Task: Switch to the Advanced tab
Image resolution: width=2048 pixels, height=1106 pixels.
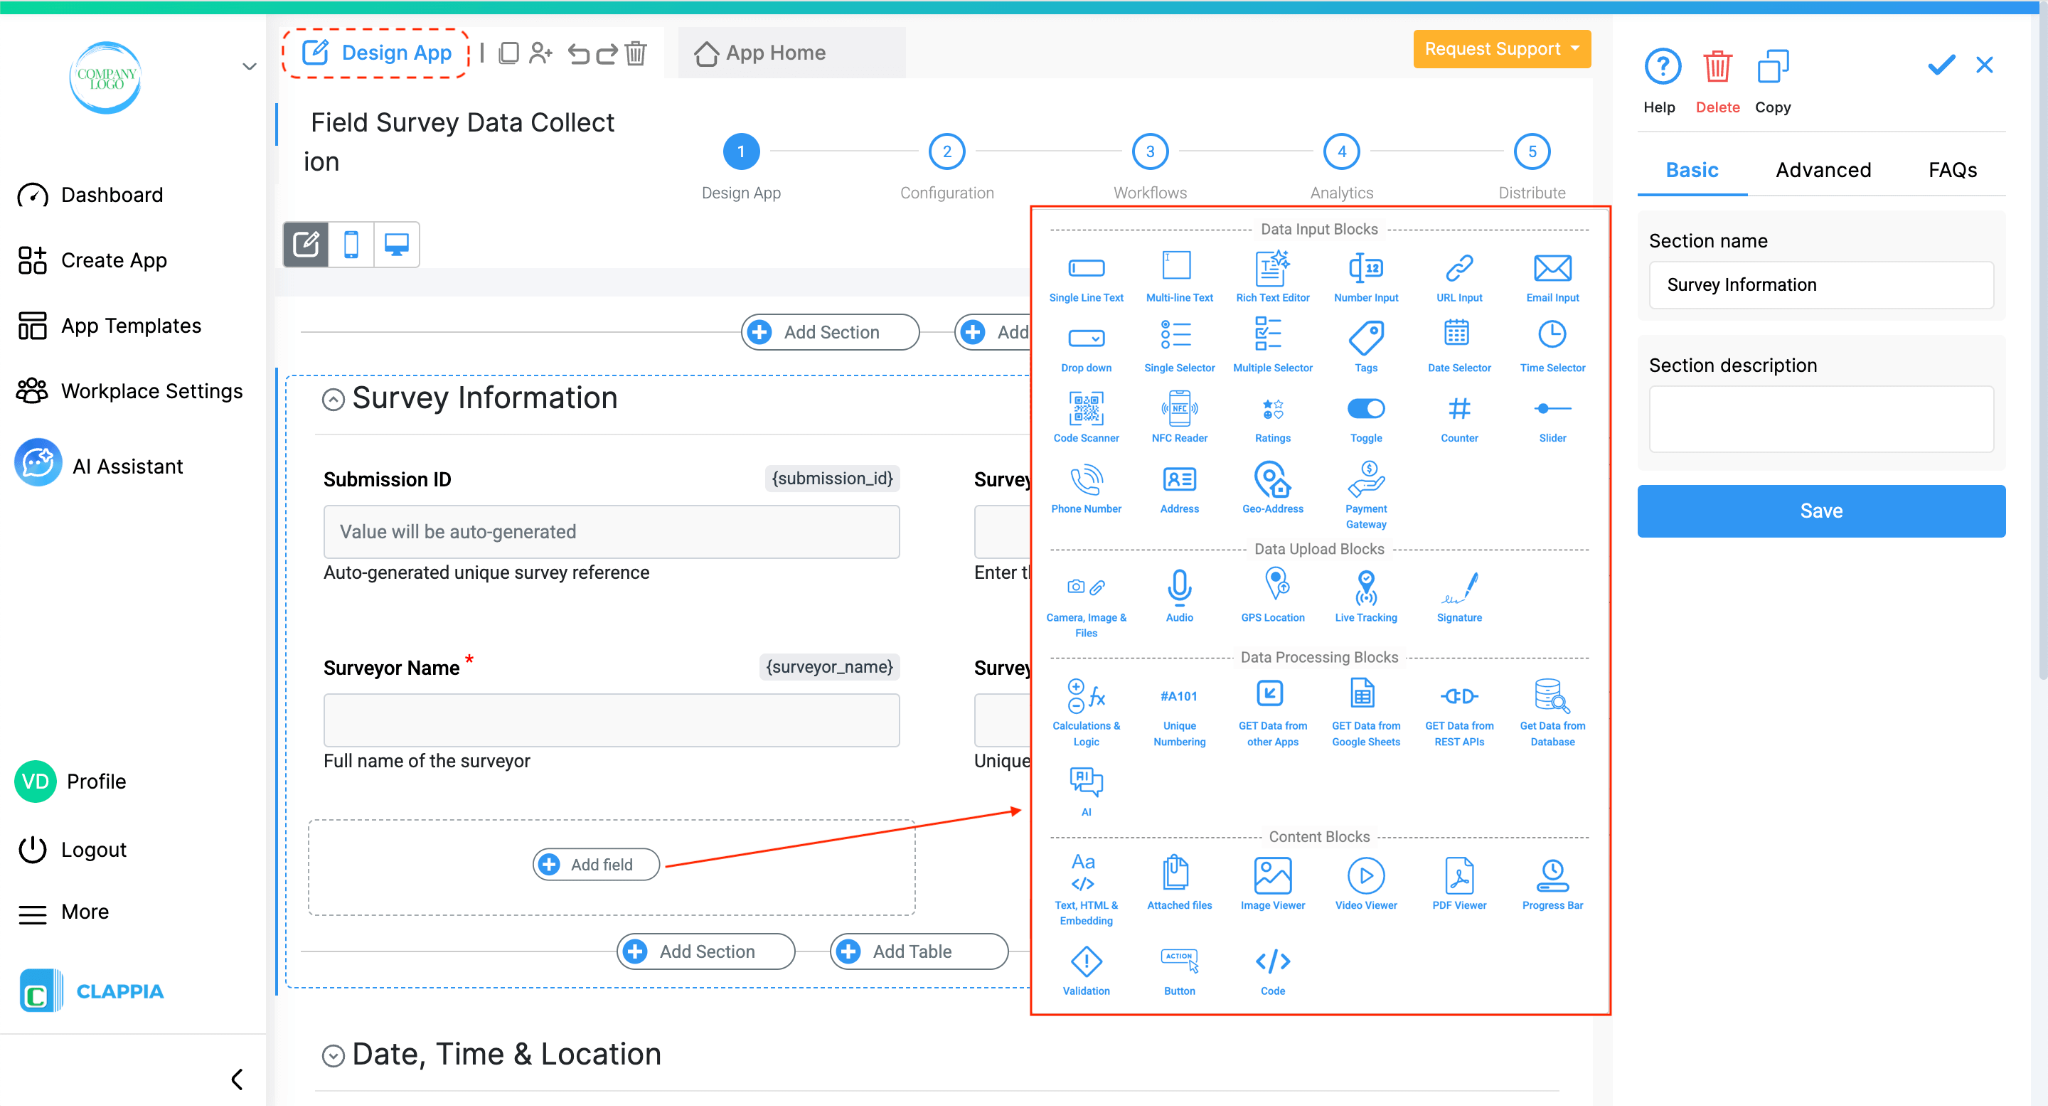Action: click(x=1822, y=170)
